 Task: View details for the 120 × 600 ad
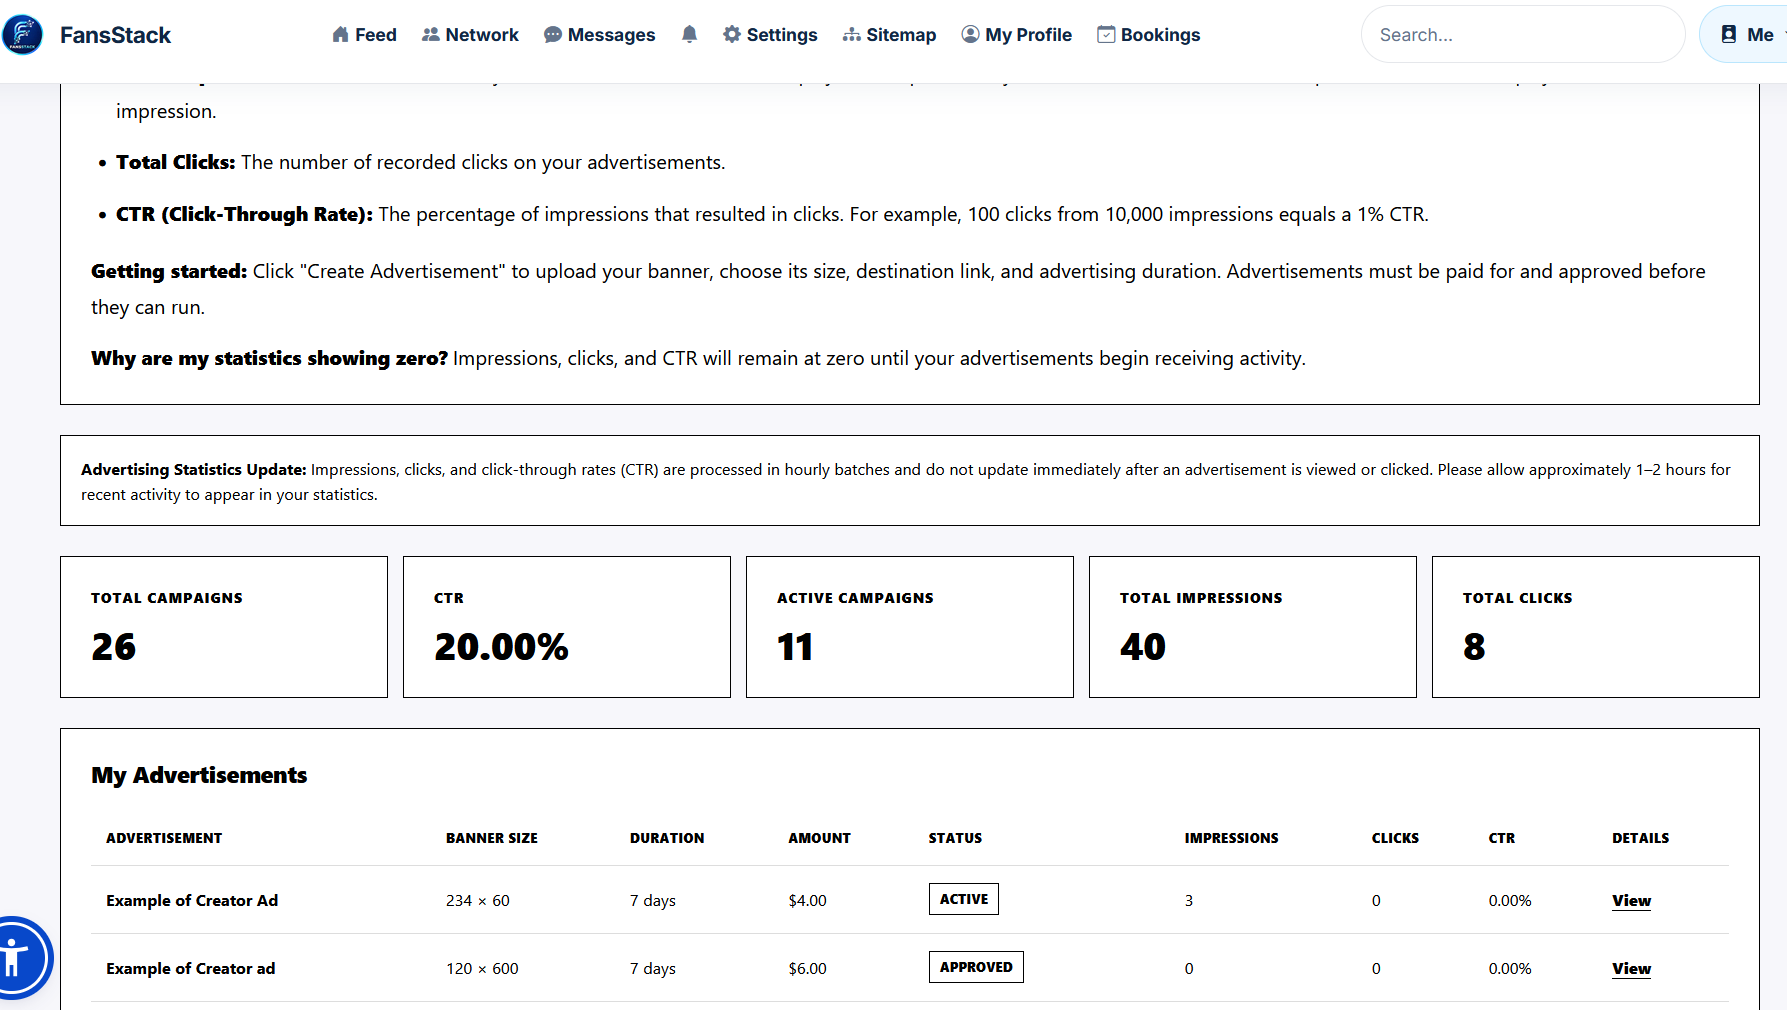click(1631, 969)
